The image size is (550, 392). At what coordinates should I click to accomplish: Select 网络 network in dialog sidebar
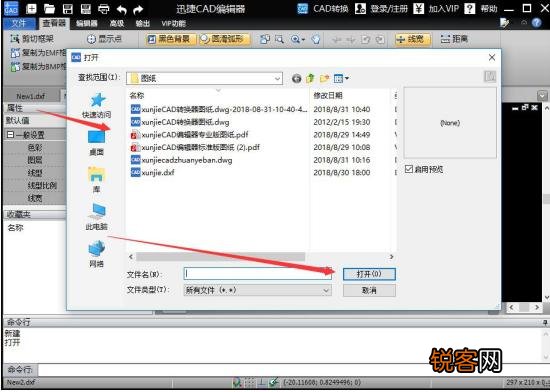pyautogui.click(x=96, y=254)
